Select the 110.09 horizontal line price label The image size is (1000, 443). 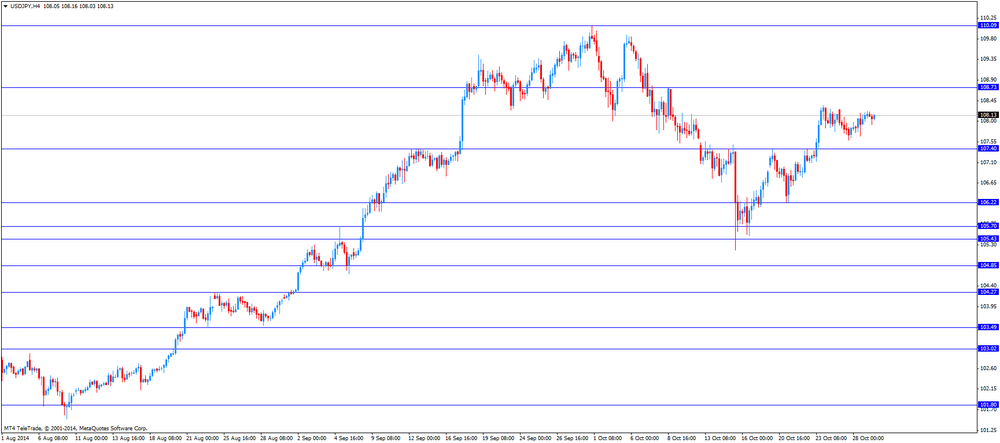pyautogui.click(x=988, y=25)
